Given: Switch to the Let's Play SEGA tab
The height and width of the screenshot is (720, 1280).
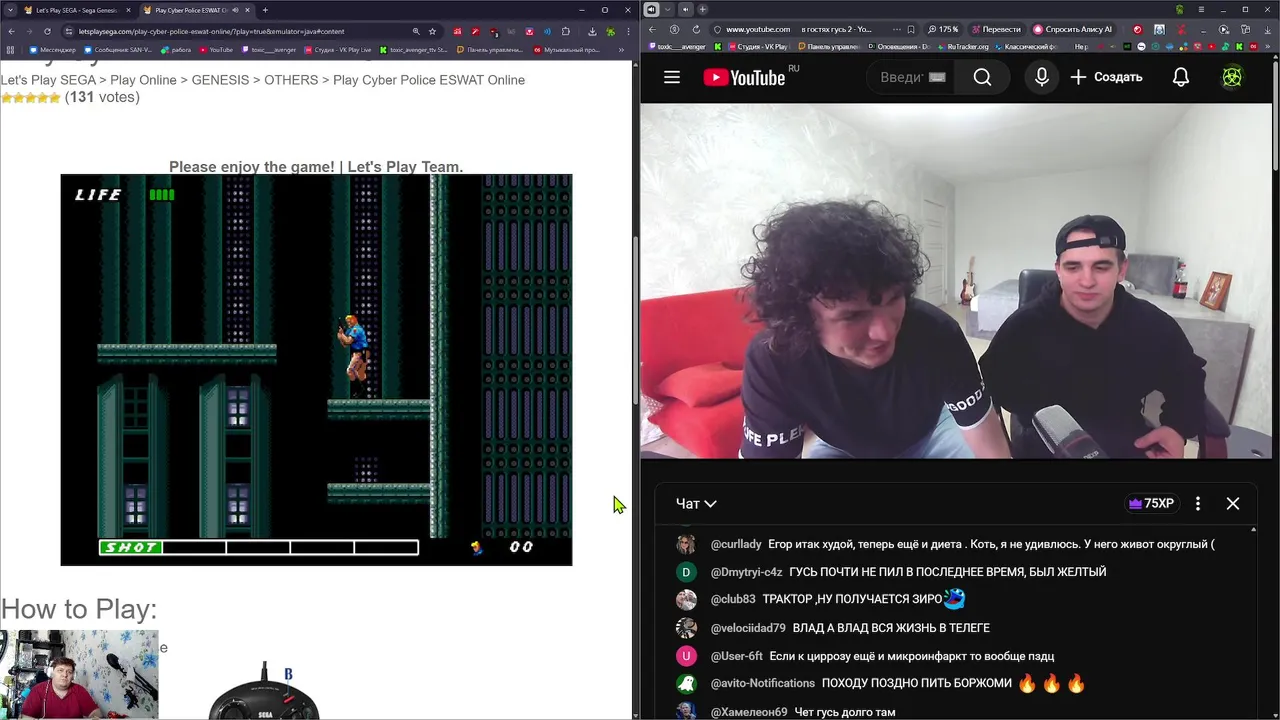Looking at the screenshot, I should click(80, 10).
